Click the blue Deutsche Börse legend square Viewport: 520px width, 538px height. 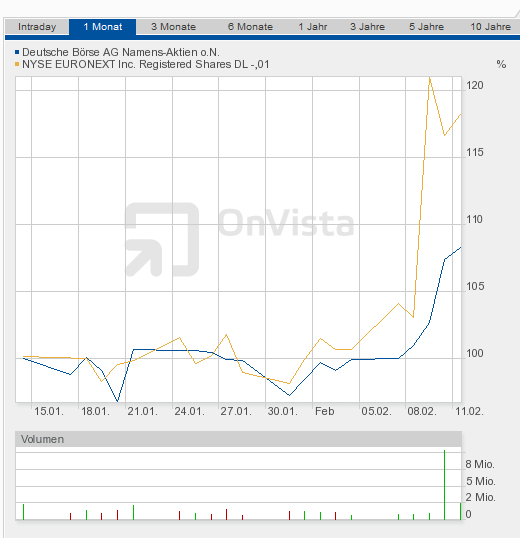pos(17,52)
